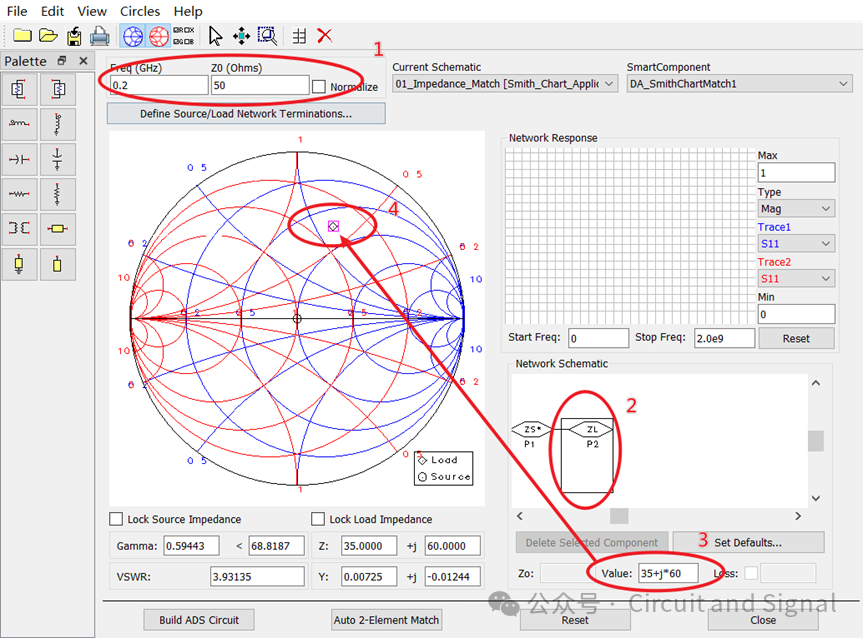Click the grid lines toolbar icon
The image size is (863, 638).
point(299,36)
